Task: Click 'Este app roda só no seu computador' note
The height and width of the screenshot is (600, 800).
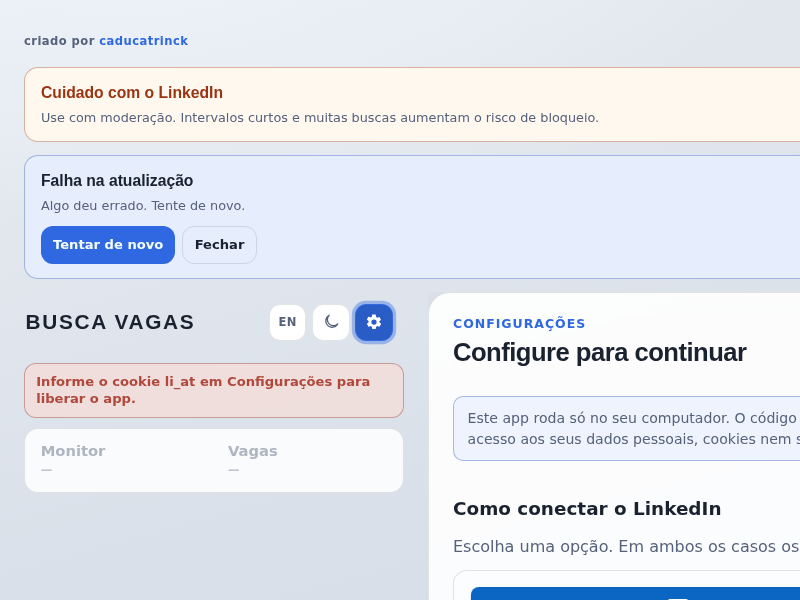Action: 627,429
